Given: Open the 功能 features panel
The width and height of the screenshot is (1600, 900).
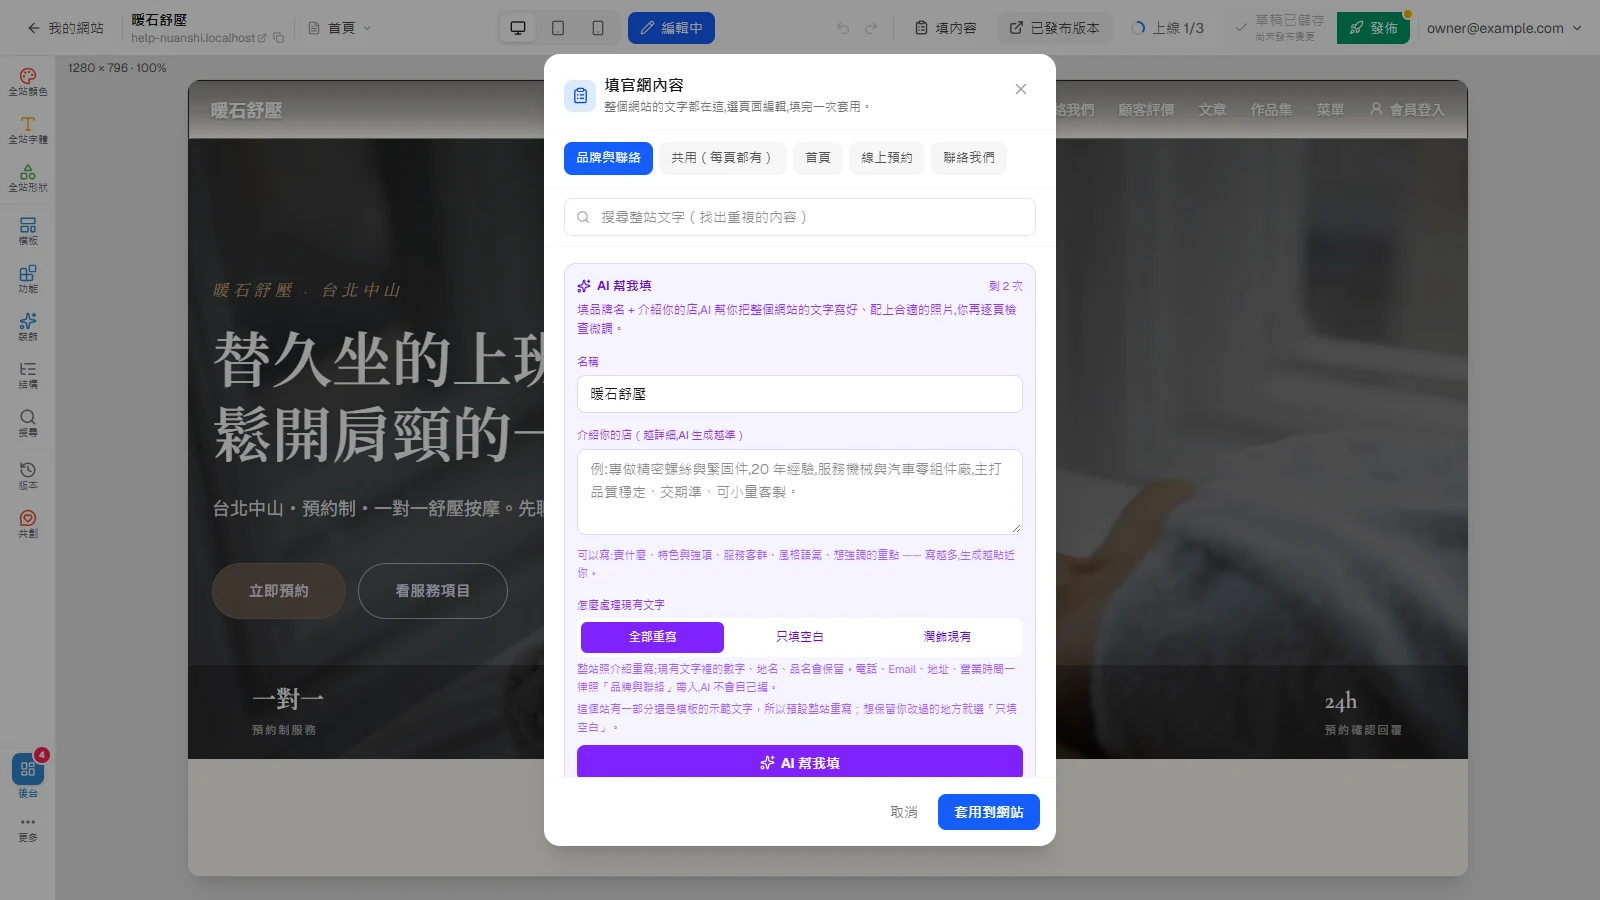Looking at the screenshot, I should (28, 279).
